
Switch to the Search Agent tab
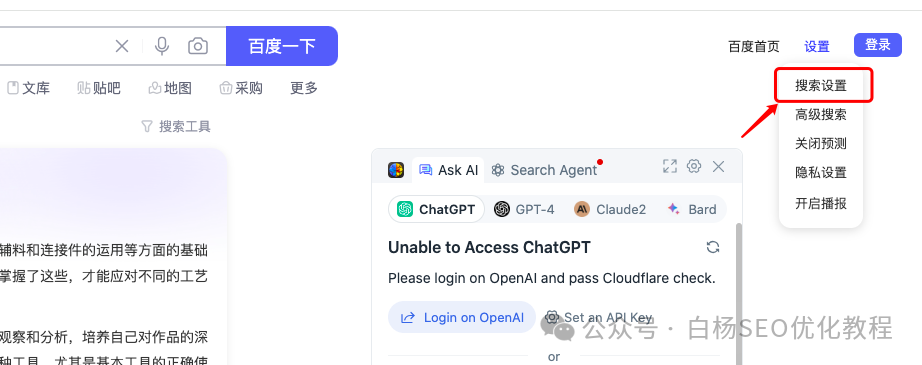[x=544, y=170]
